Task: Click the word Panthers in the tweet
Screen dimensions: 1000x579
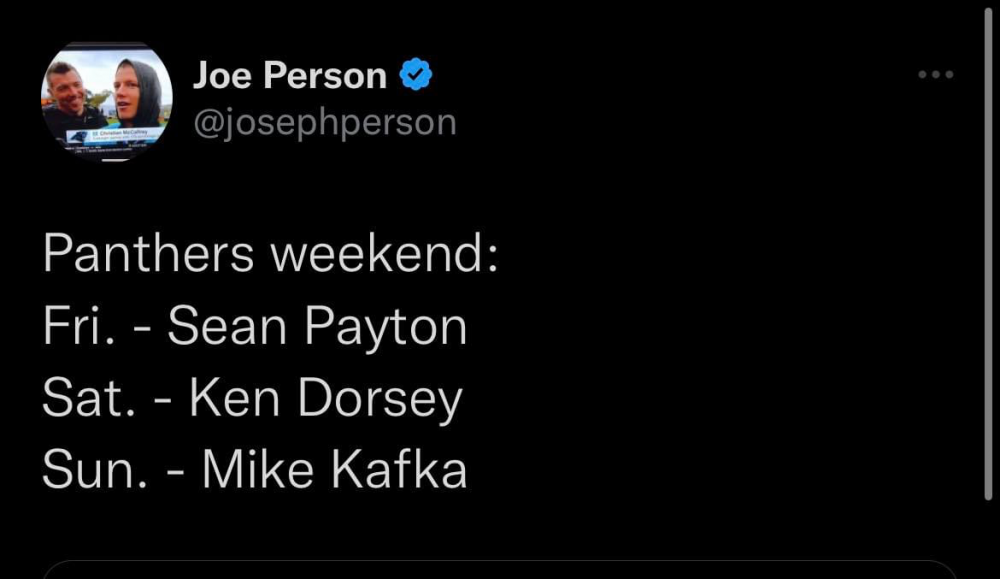Action: pos(148,255)
